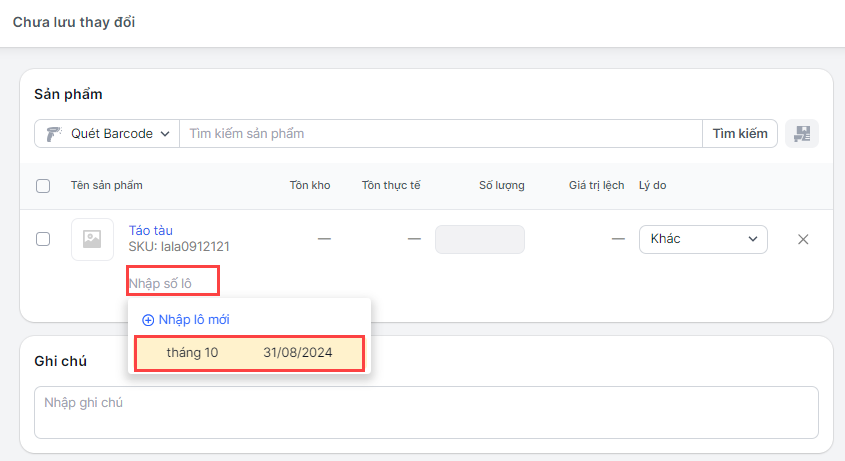Tick the select-all checkbox in table header
This screenshot has width=845, height=461.
[x=43, y=186]
